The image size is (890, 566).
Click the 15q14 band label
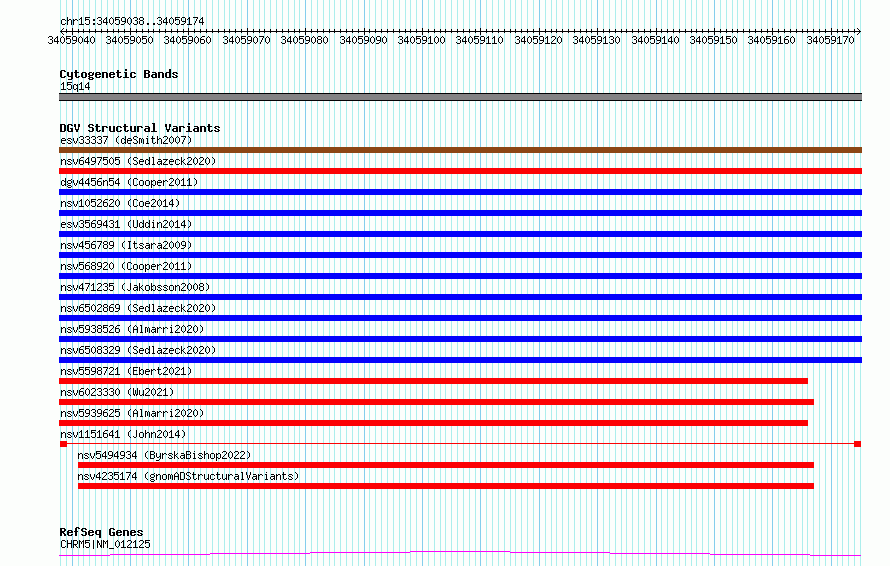coord(75,86)
